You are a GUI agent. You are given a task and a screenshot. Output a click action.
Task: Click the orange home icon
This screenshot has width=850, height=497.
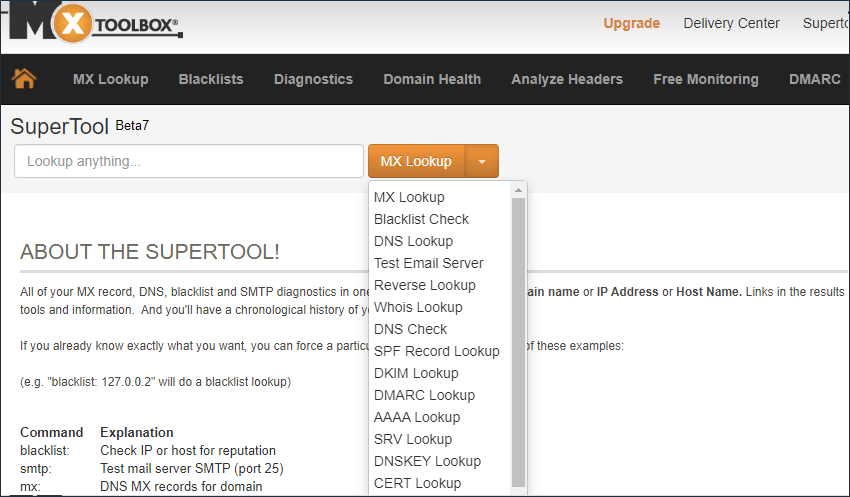click(x=24, y=79)
